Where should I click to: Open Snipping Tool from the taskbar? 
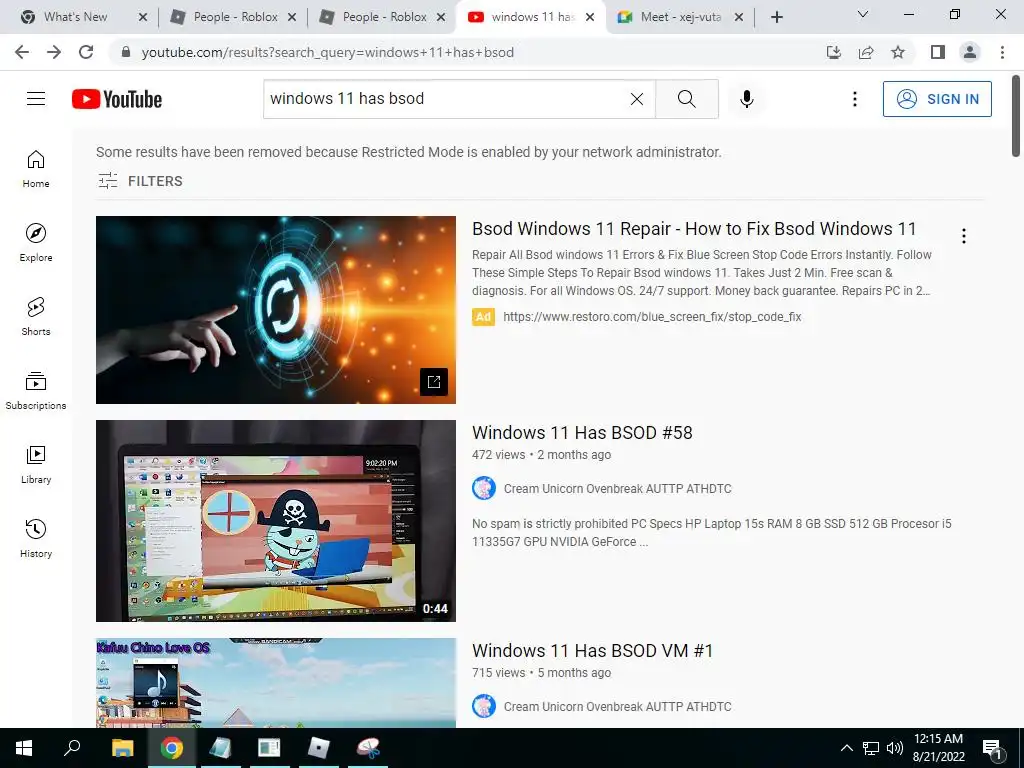coord(368,748)
